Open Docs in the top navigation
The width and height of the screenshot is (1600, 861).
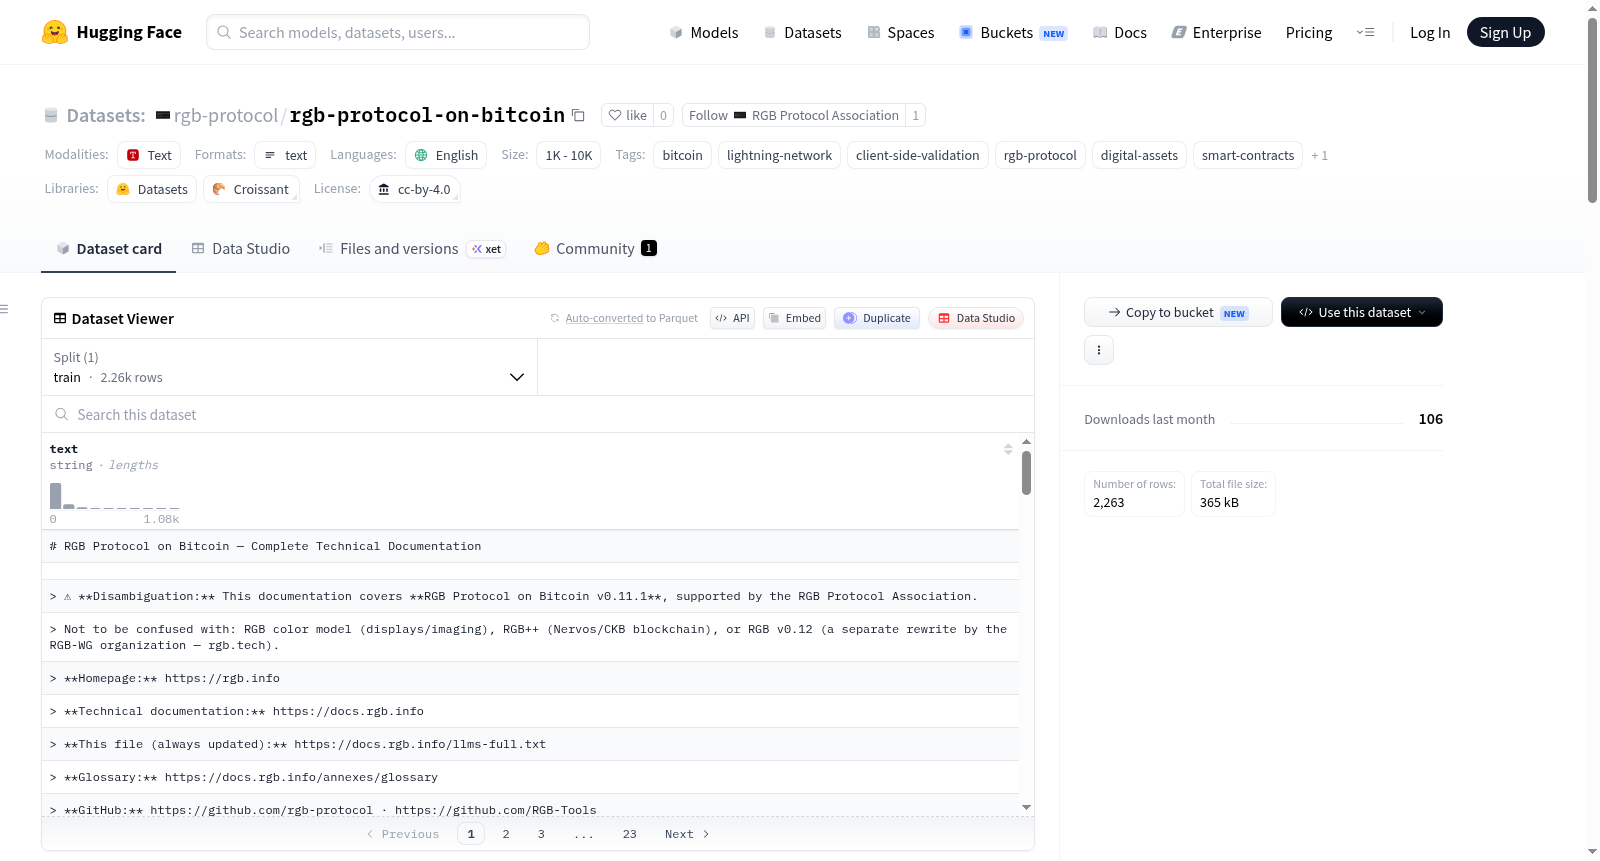tap(1120, 32)
